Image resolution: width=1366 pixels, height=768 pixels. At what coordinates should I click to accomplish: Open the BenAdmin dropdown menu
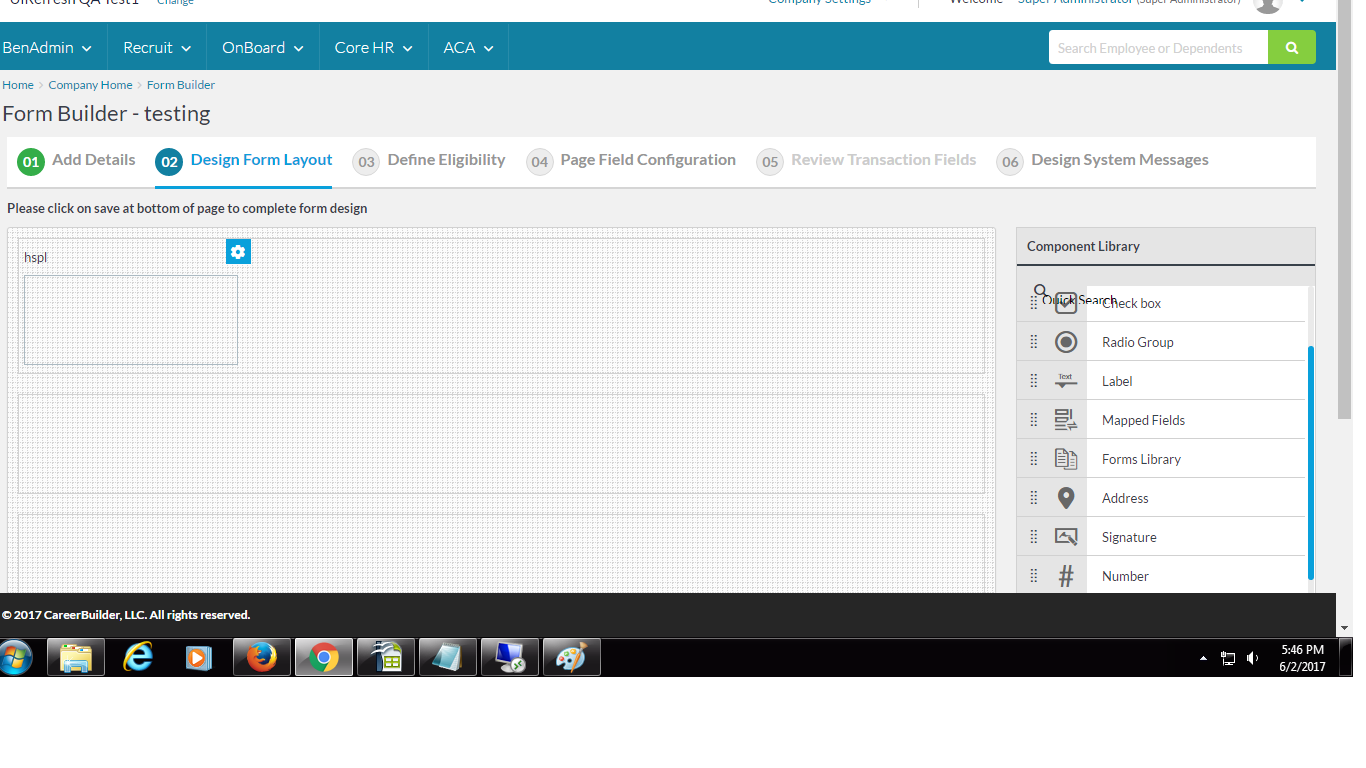point(47,48)
